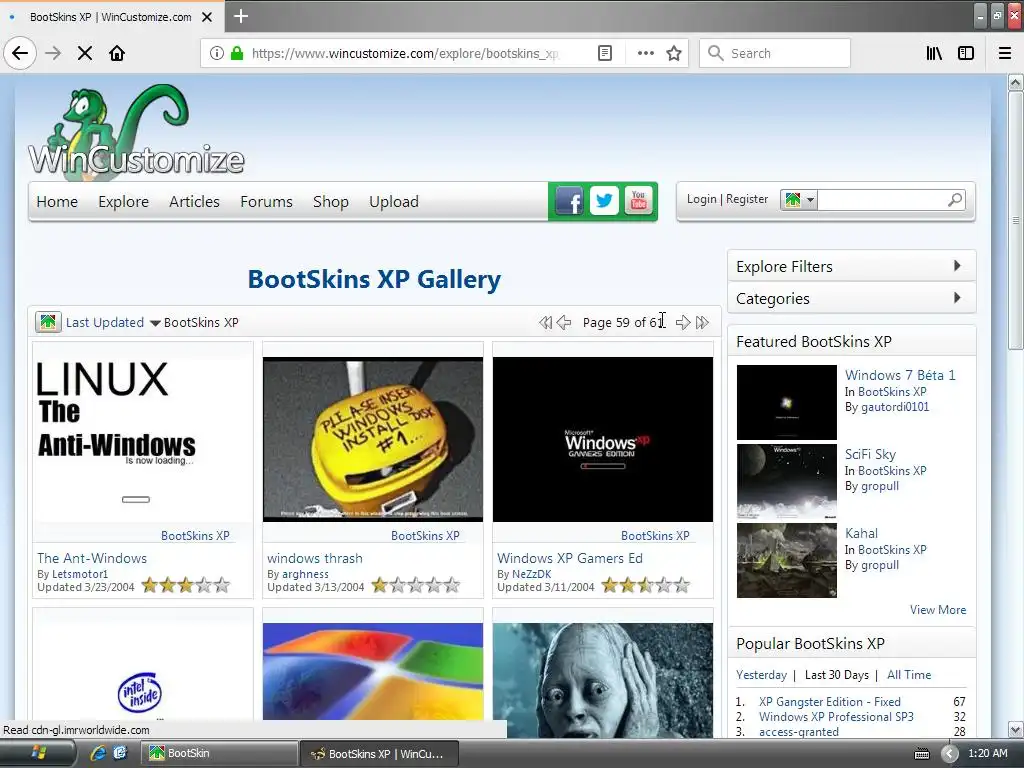This screenshot has width=1024, height=768.
Task: Click the gallery icon beside Last Updated
Action: pyautogui.click(x=48, y=322)
